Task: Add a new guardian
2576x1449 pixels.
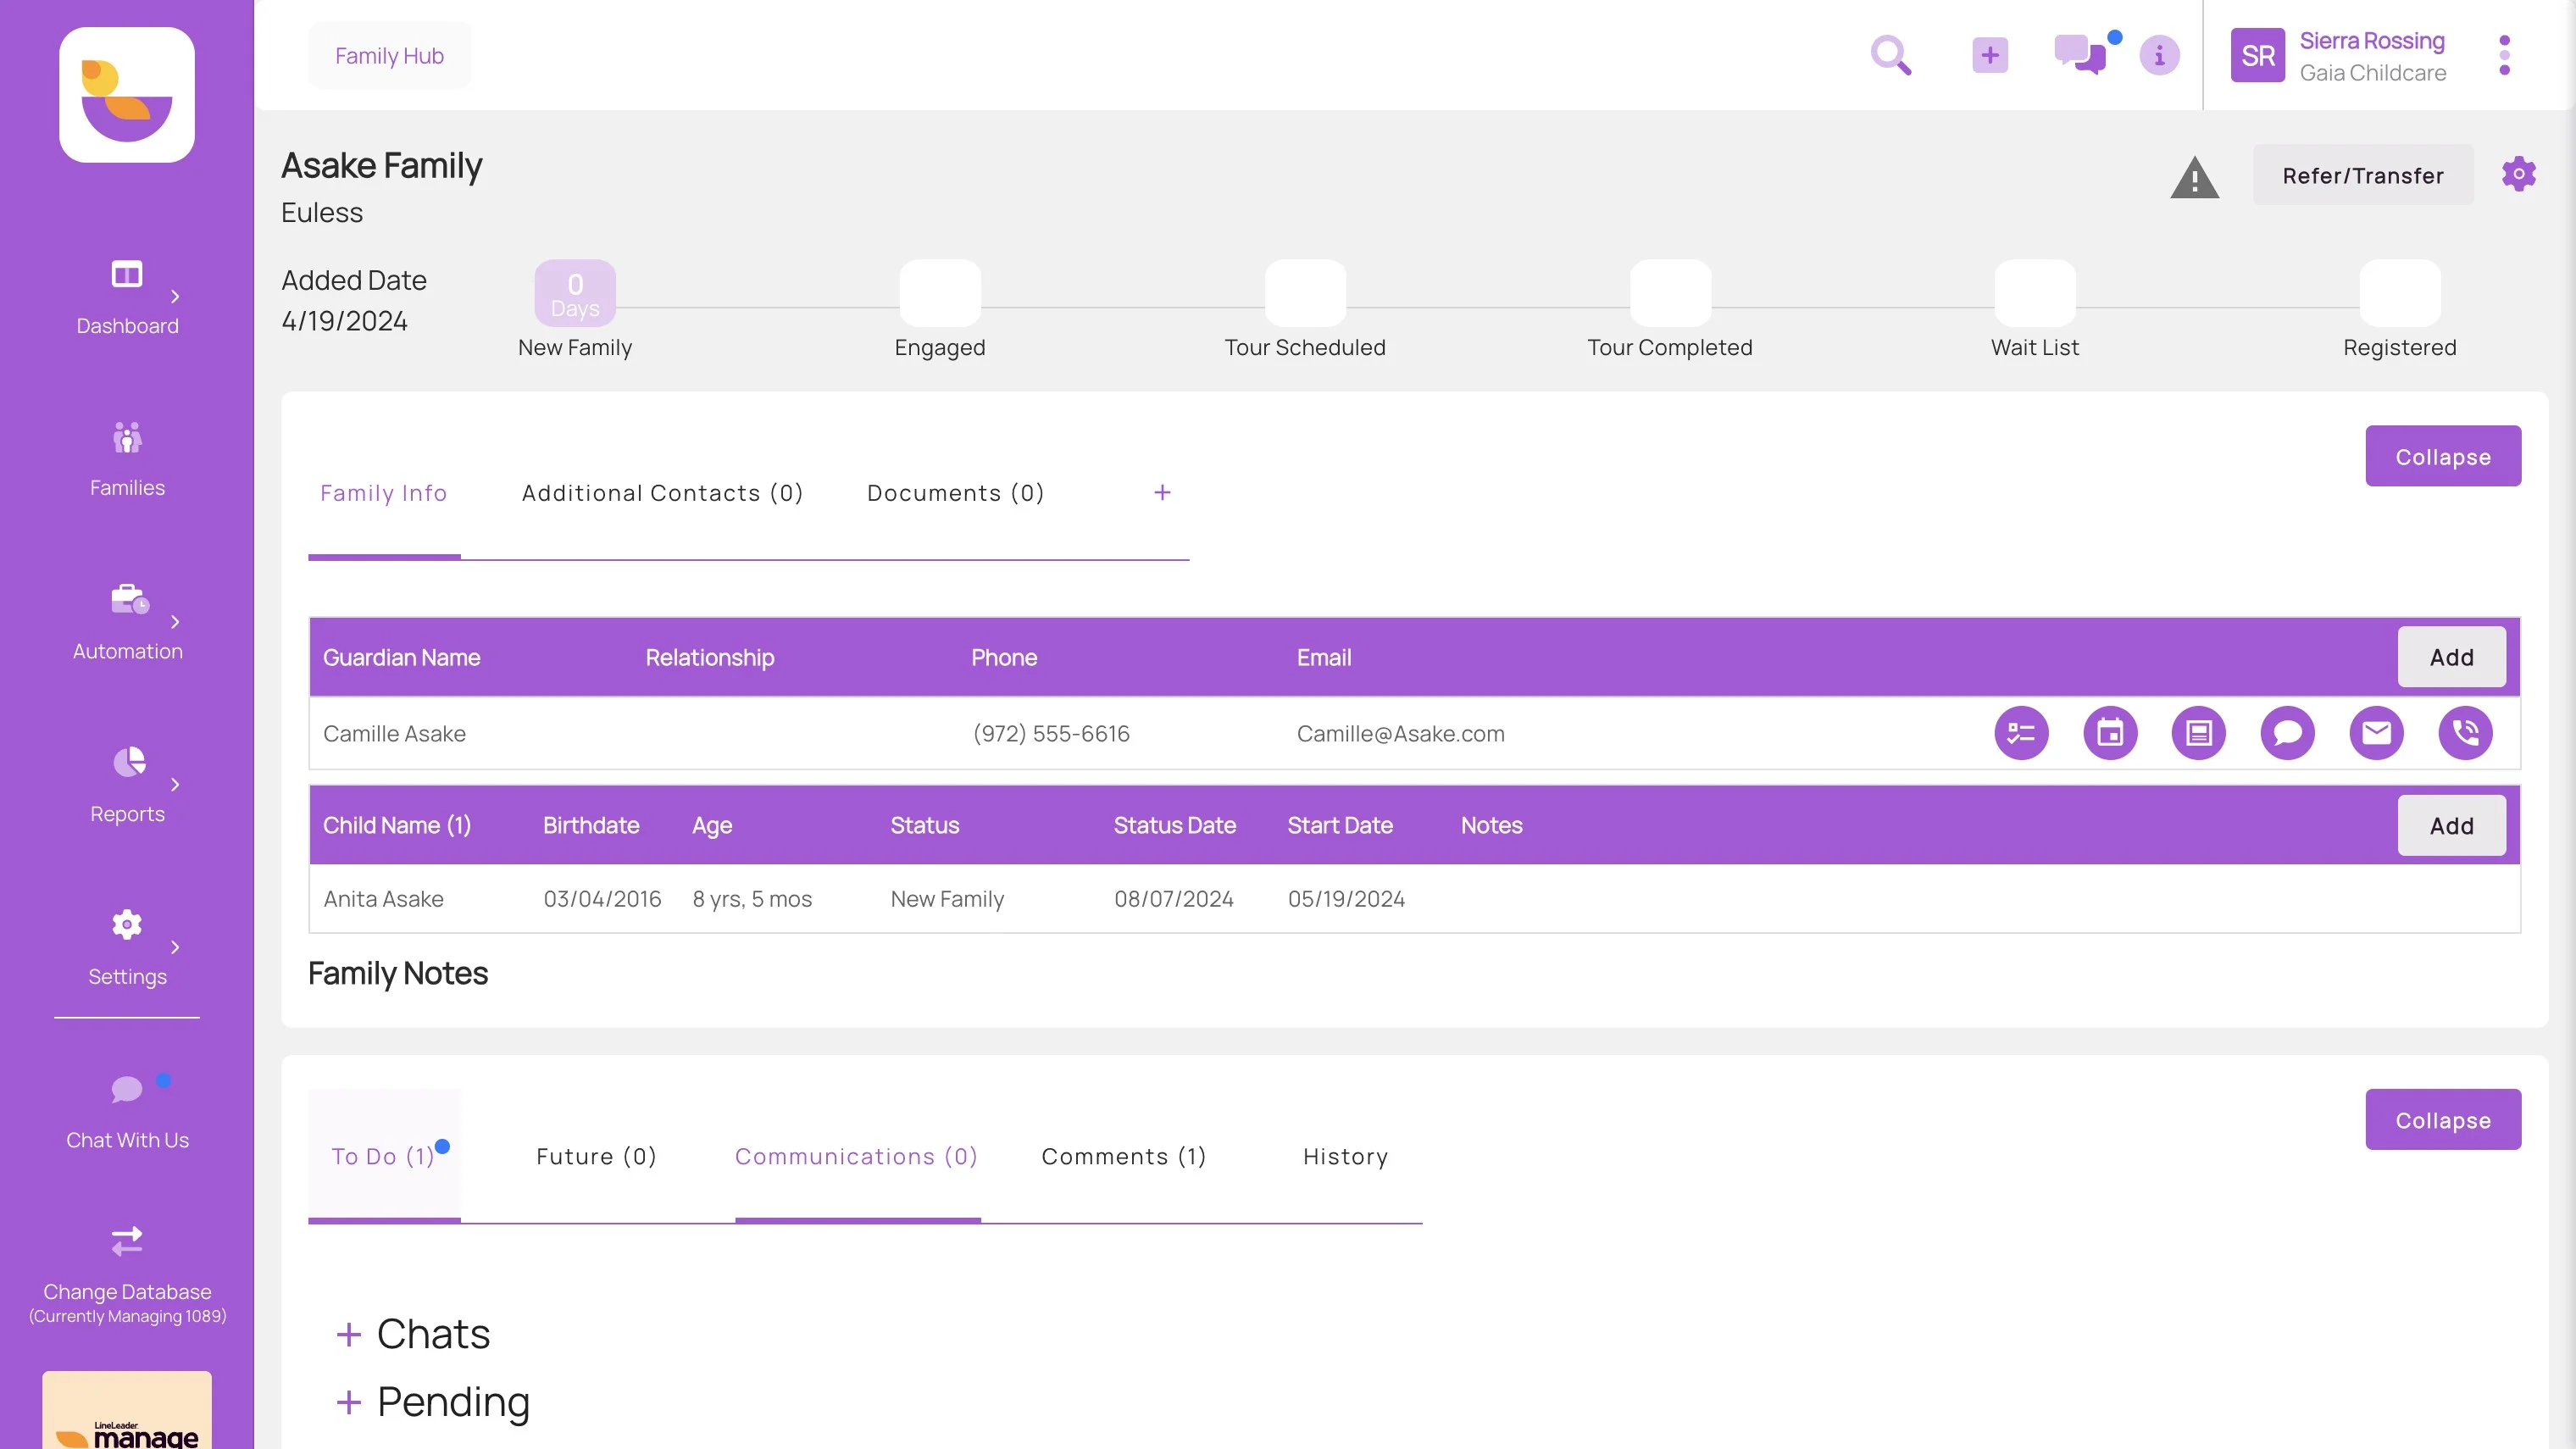Action: [x=2452, y=657]
